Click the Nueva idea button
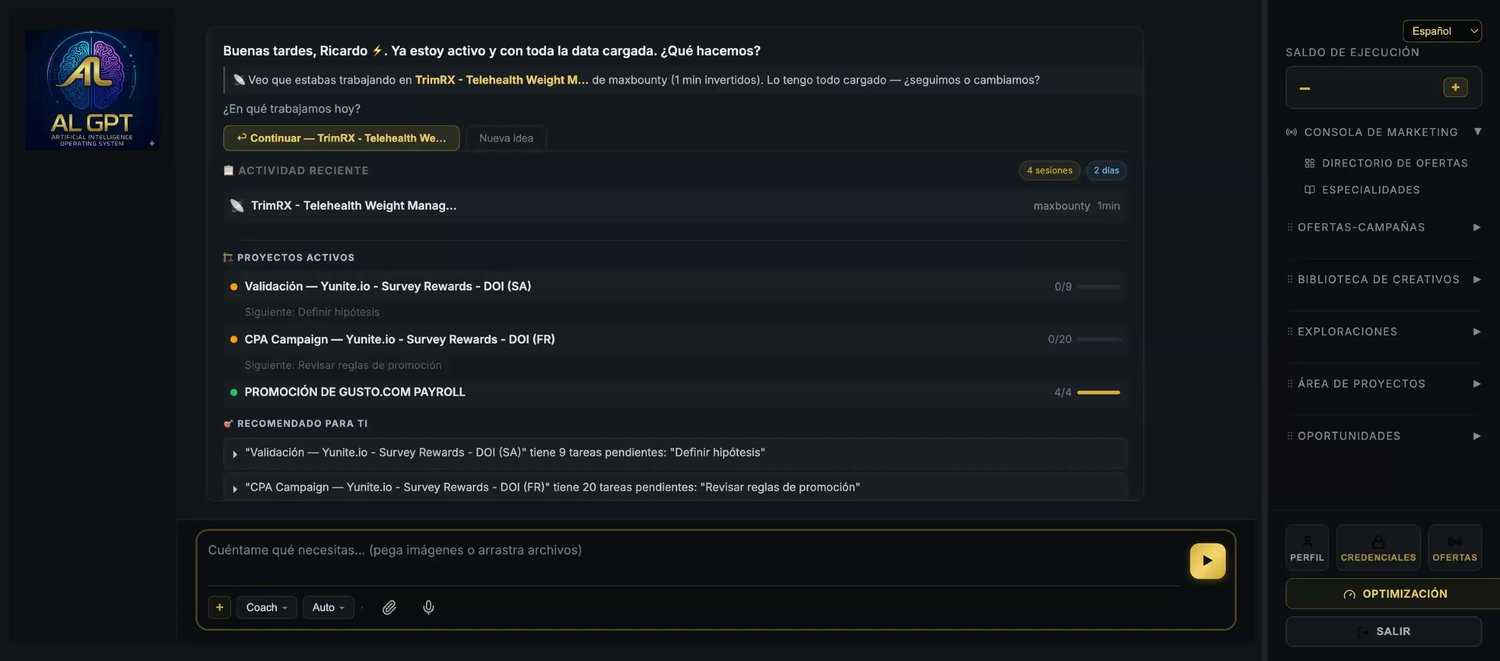 click(506, 138)
